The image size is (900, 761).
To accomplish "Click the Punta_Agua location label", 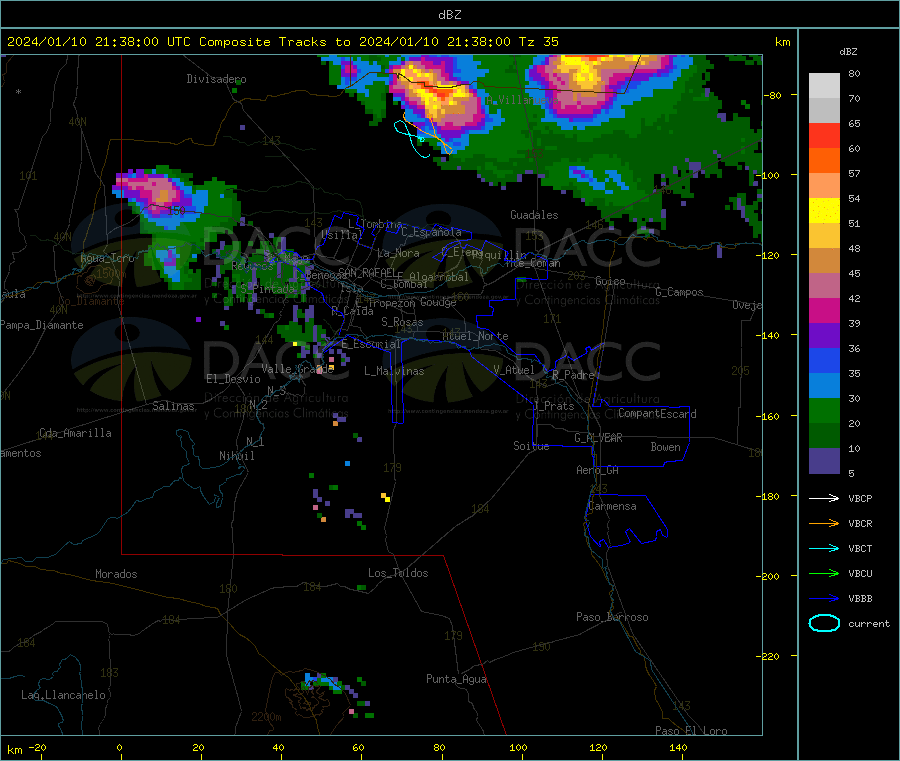I will tap(456, 679).
